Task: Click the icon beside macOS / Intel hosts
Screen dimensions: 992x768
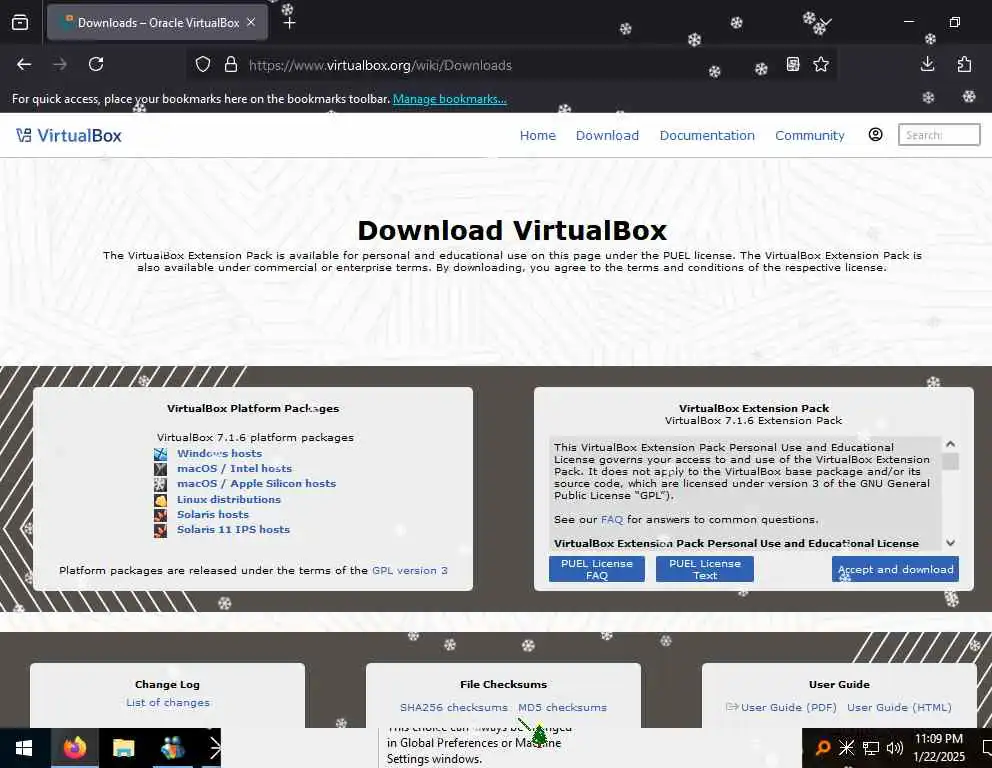Action: click(x=161, y=469)
